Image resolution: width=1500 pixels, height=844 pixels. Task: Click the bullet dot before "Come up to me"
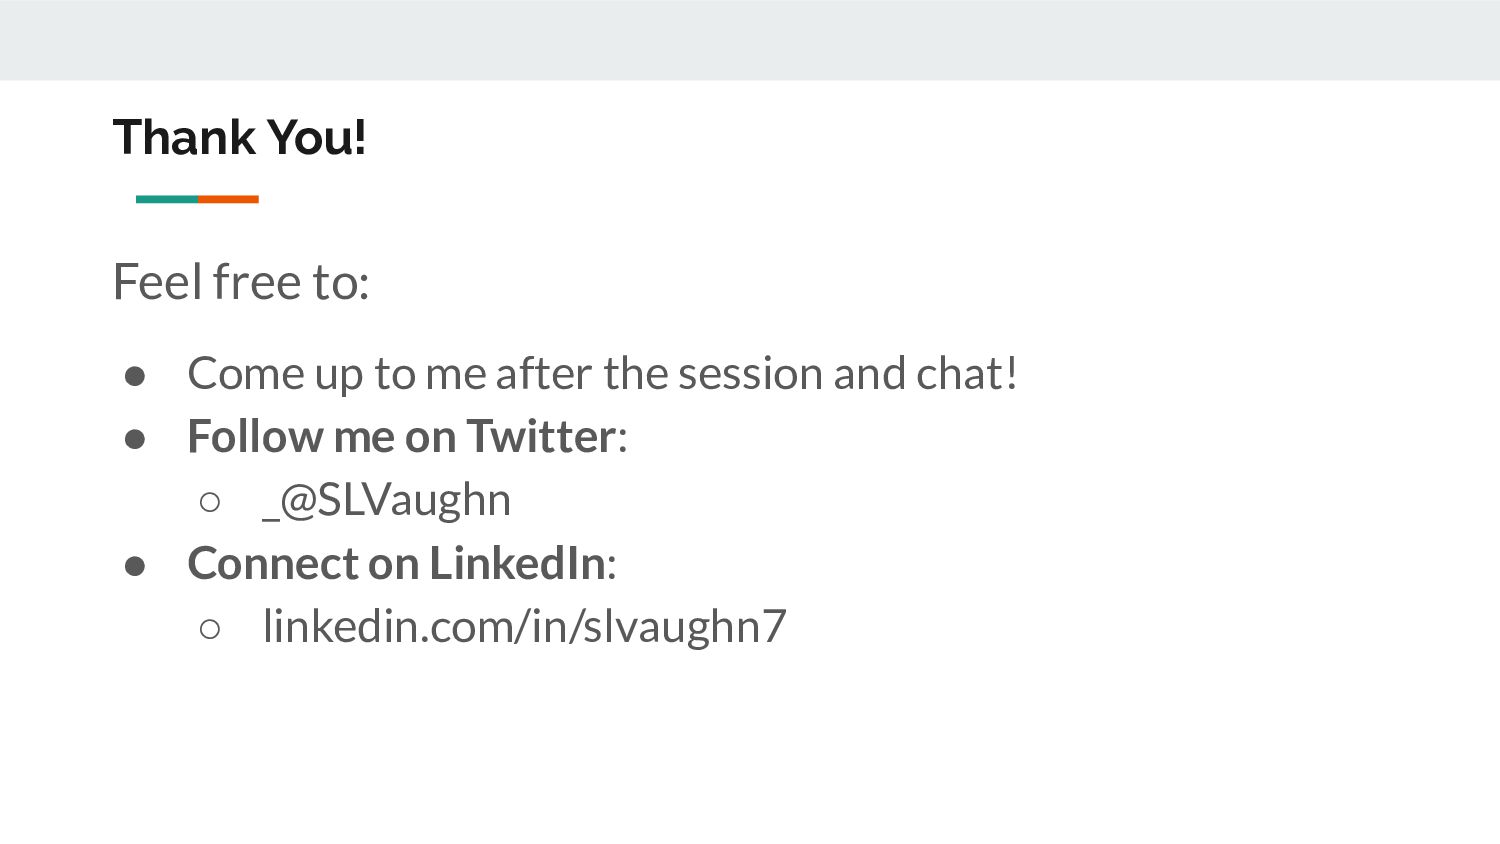(135, 376)
